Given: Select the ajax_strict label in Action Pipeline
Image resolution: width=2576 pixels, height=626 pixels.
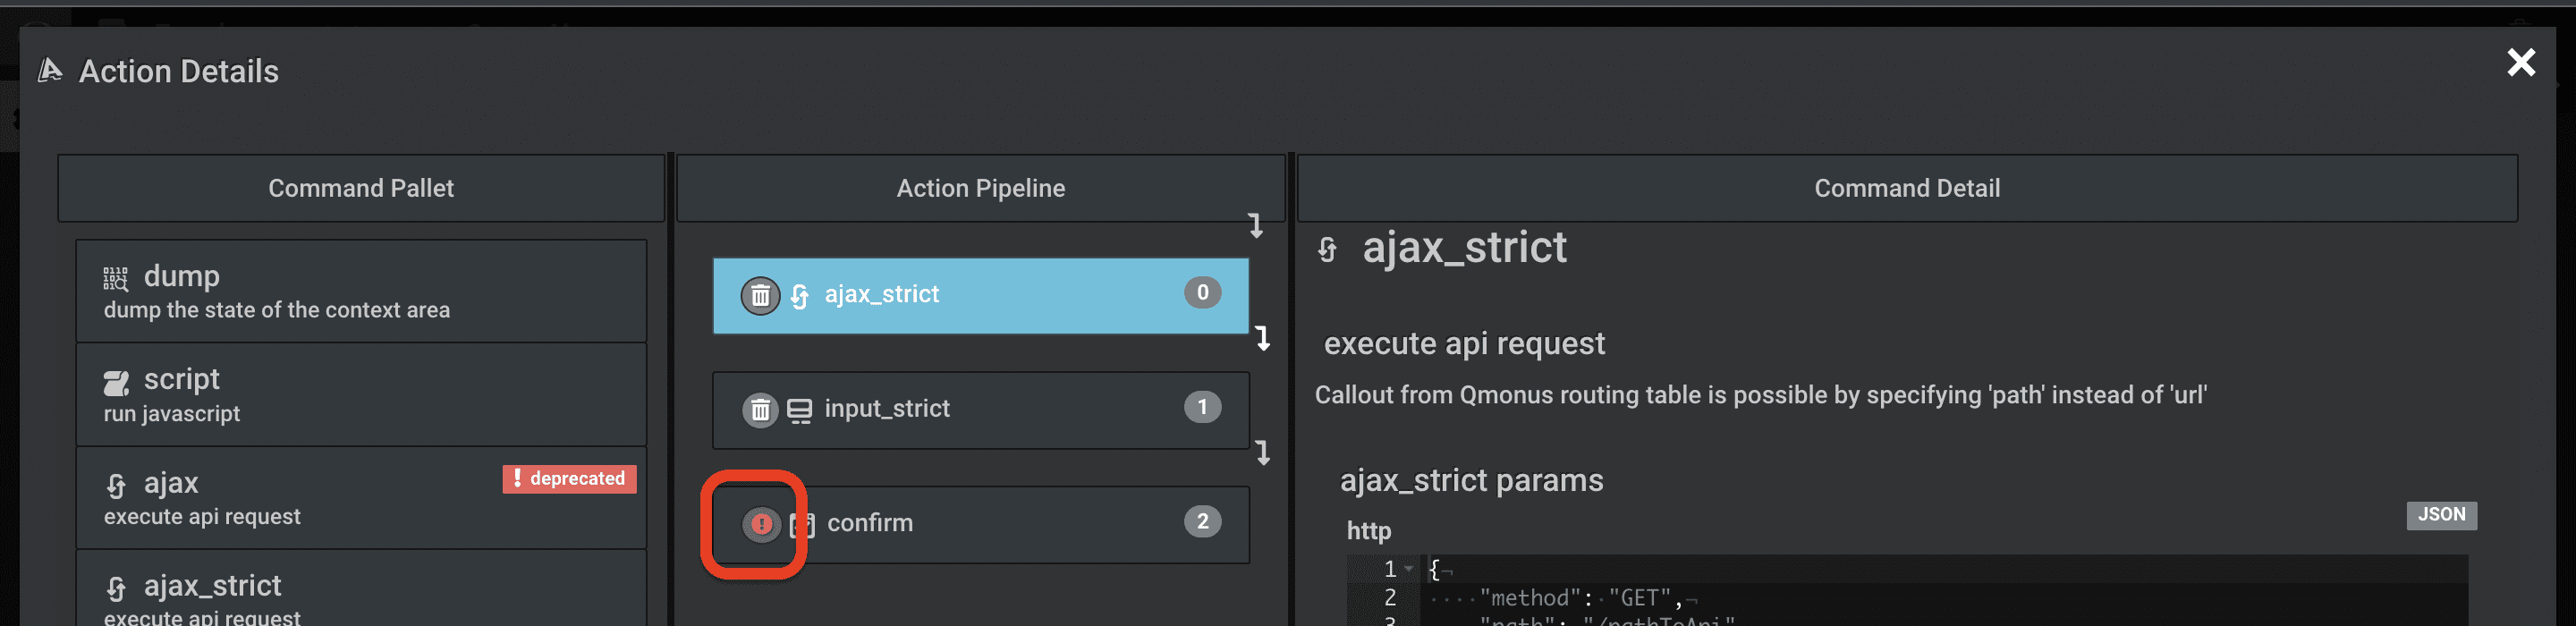Looking at the screenshot, I should [881, 294].
